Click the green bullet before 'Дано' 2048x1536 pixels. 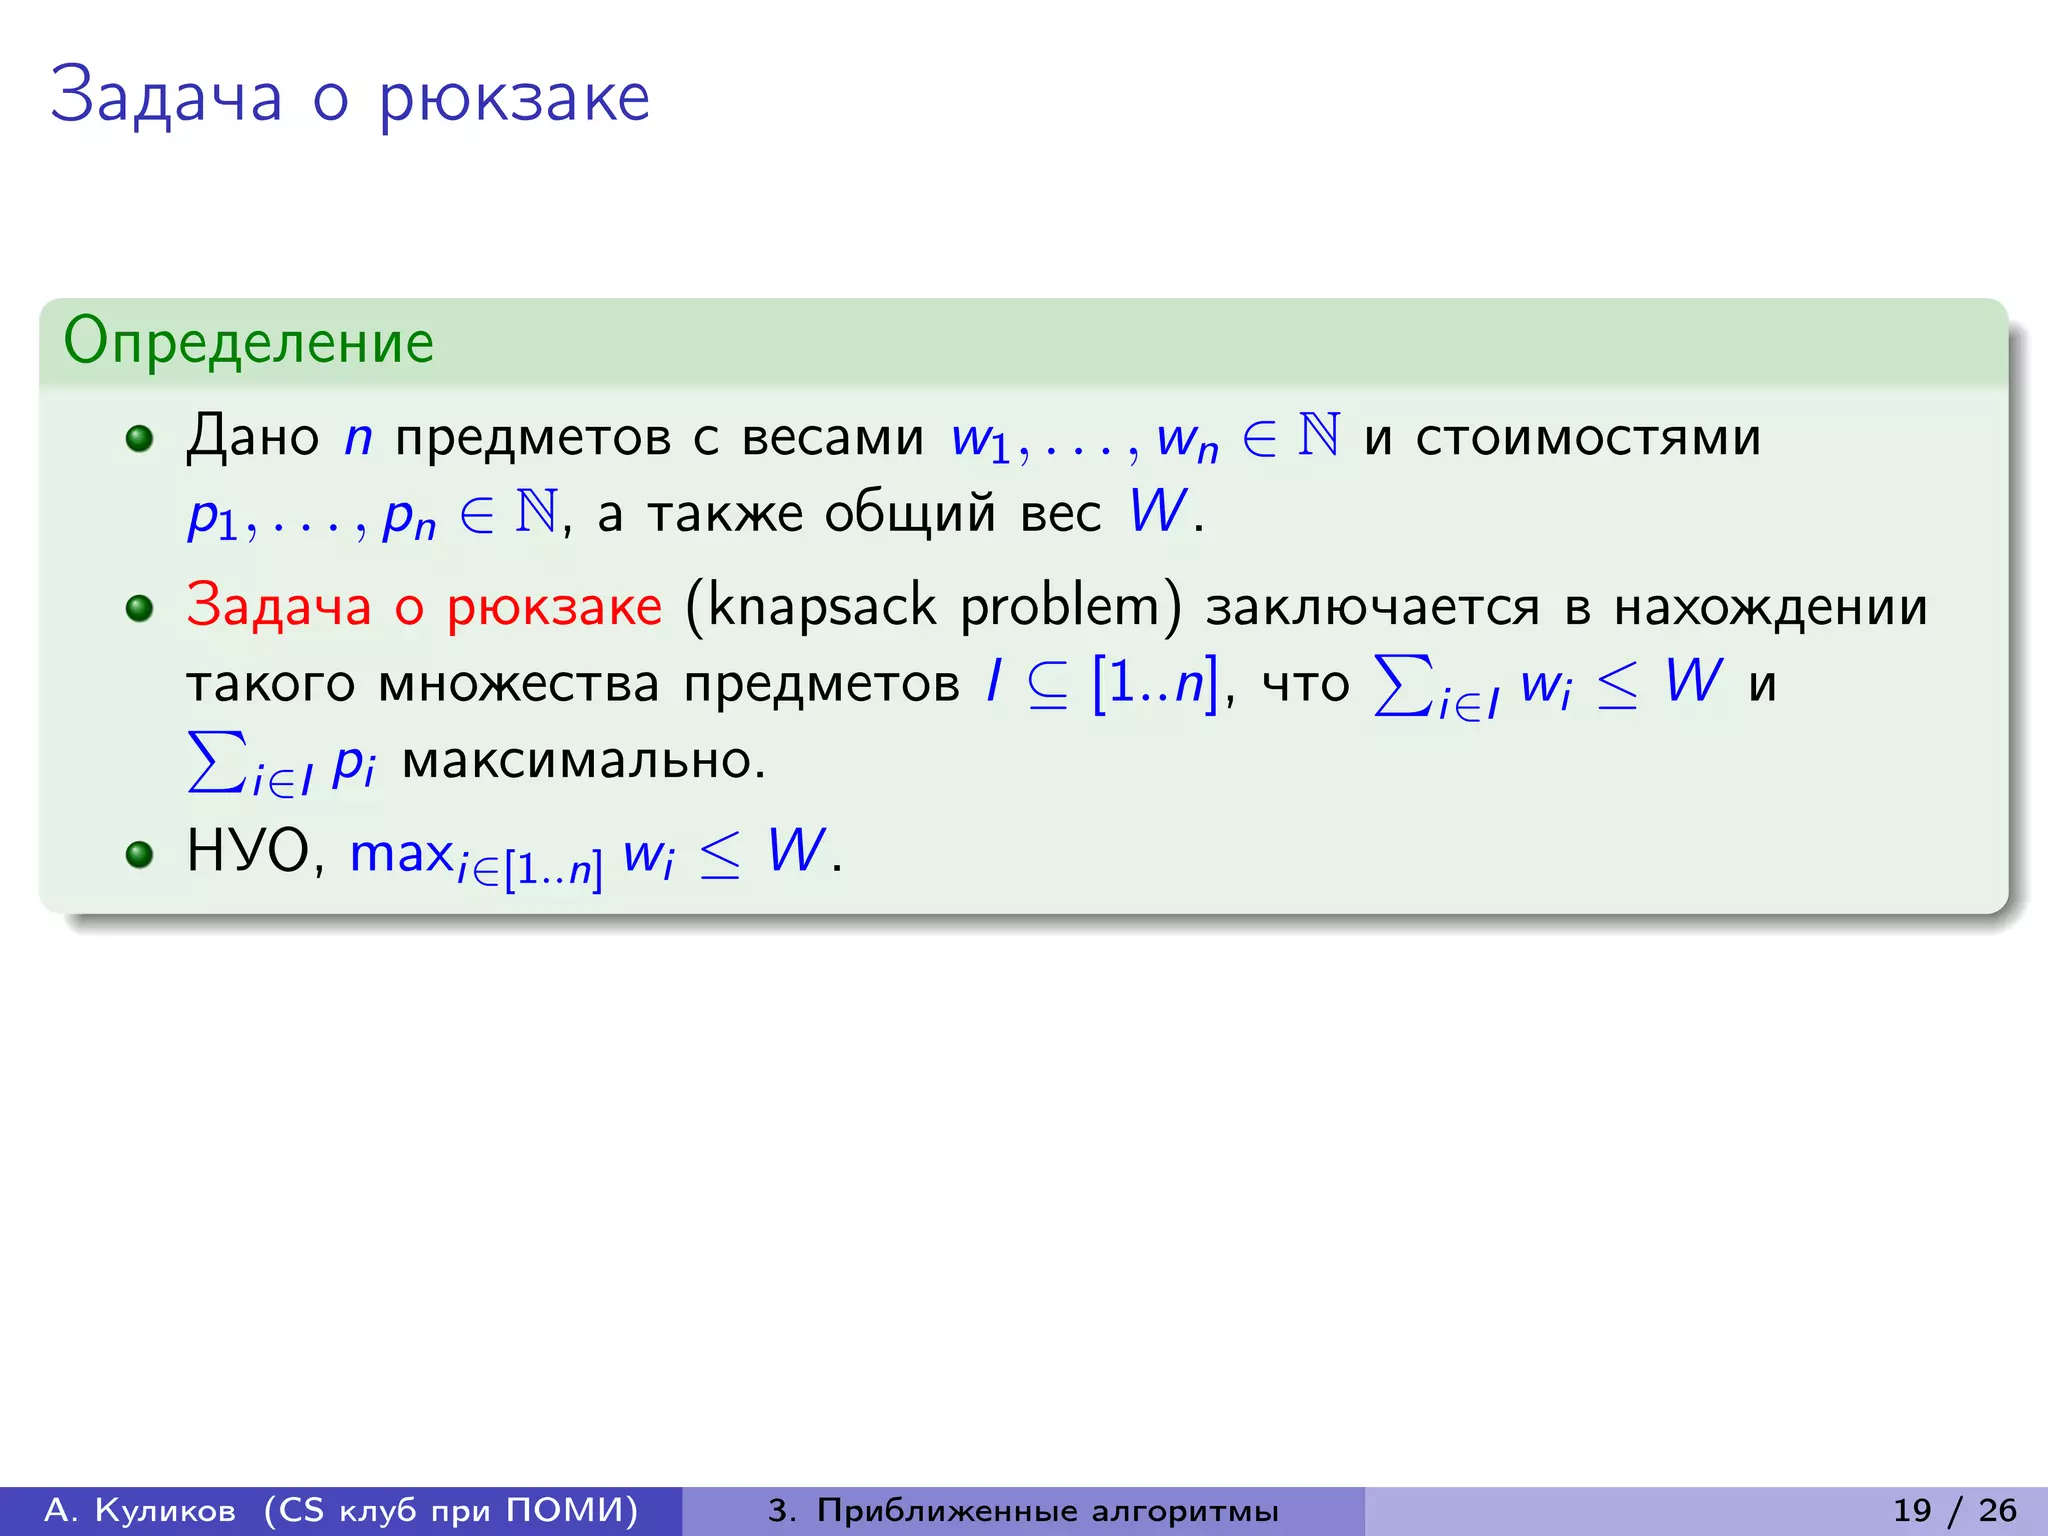(140, 438)
